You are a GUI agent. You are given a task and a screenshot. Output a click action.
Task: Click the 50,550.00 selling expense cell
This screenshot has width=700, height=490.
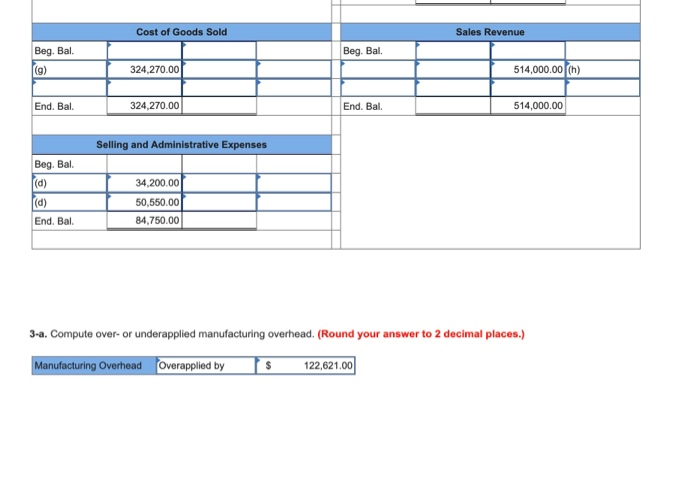click(144, 202)
